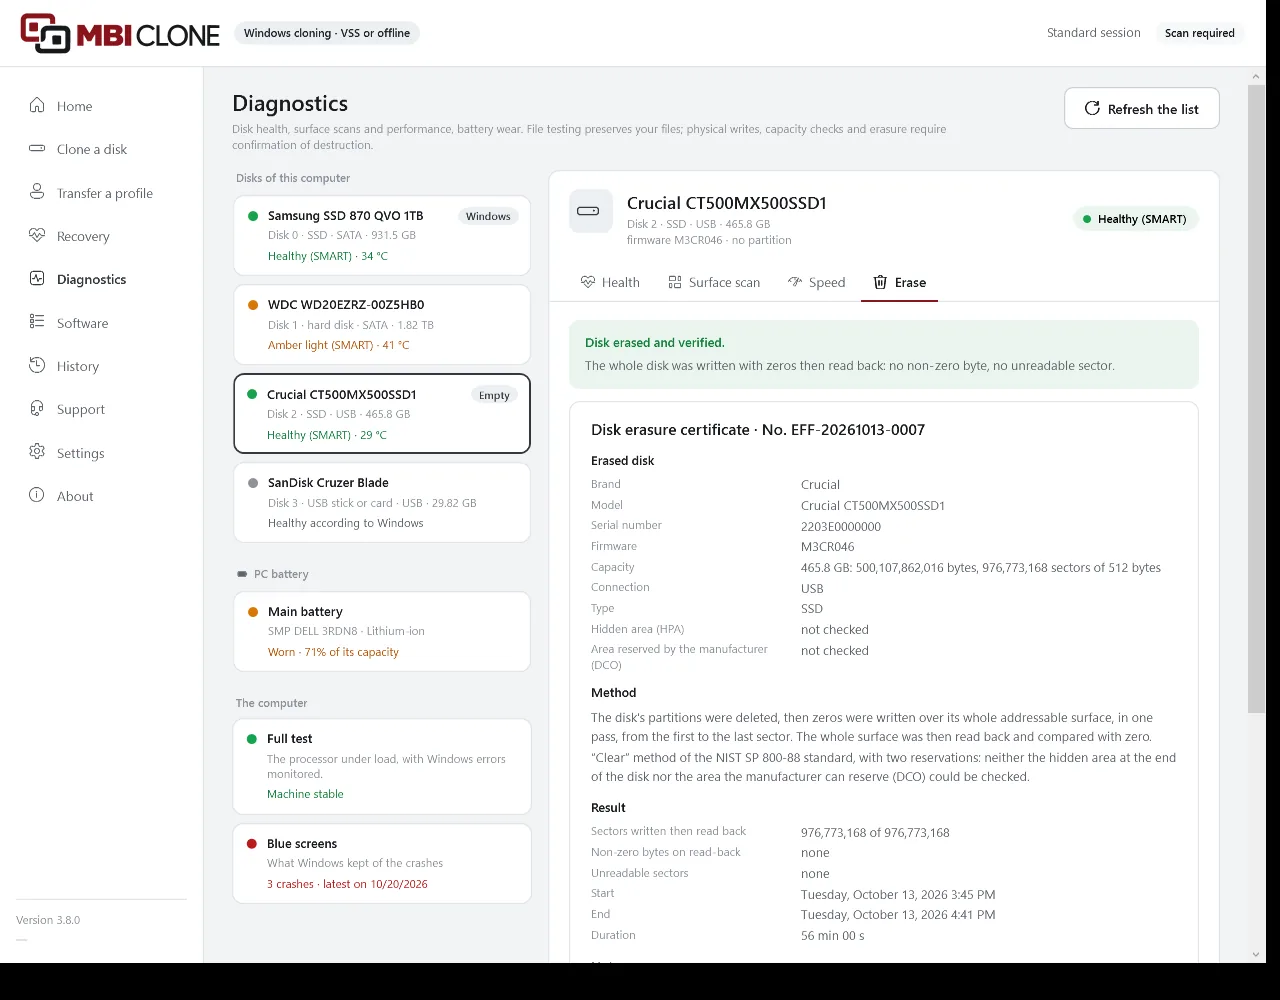Click the 3 crashes · latest on 10/20/2026 text
Viewport: 1280px width, 1000px height.
[x=347, y=884]
